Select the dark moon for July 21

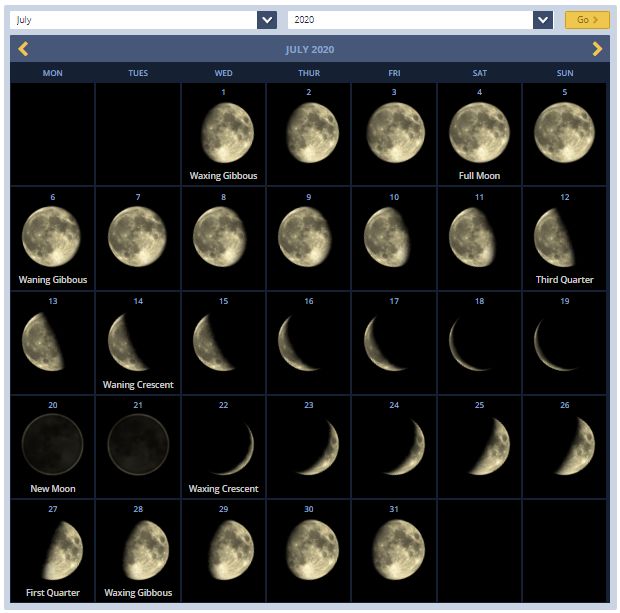click(x=138, y=444)
